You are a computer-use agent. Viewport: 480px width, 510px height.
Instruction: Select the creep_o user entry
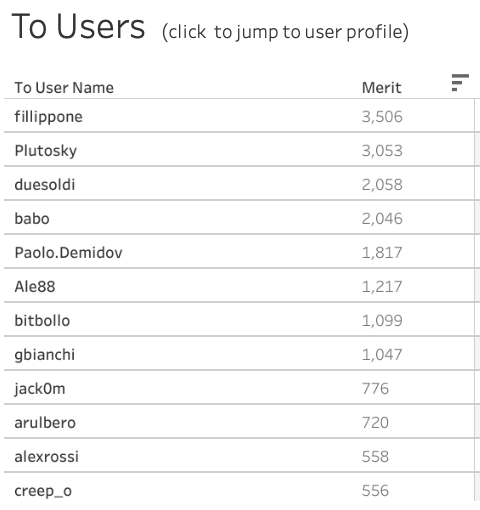click(43, 491)
